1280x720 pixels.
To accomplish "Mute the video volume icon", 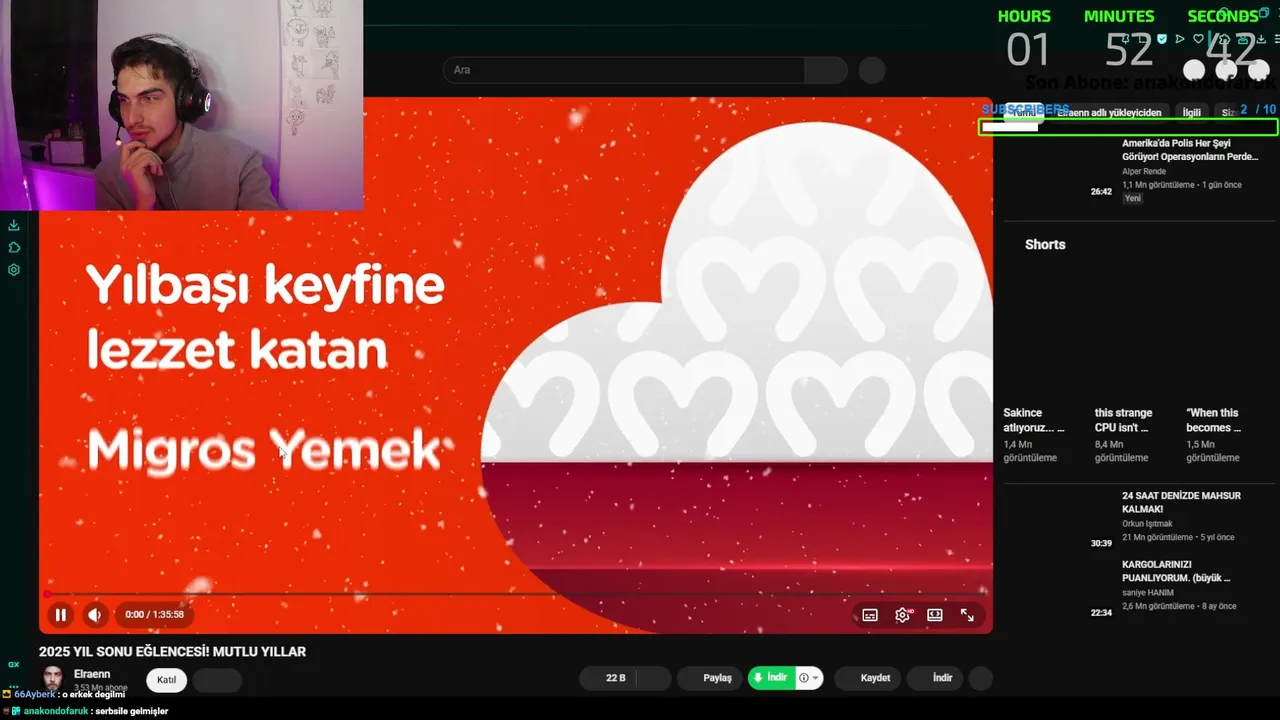I will (95, 615).
